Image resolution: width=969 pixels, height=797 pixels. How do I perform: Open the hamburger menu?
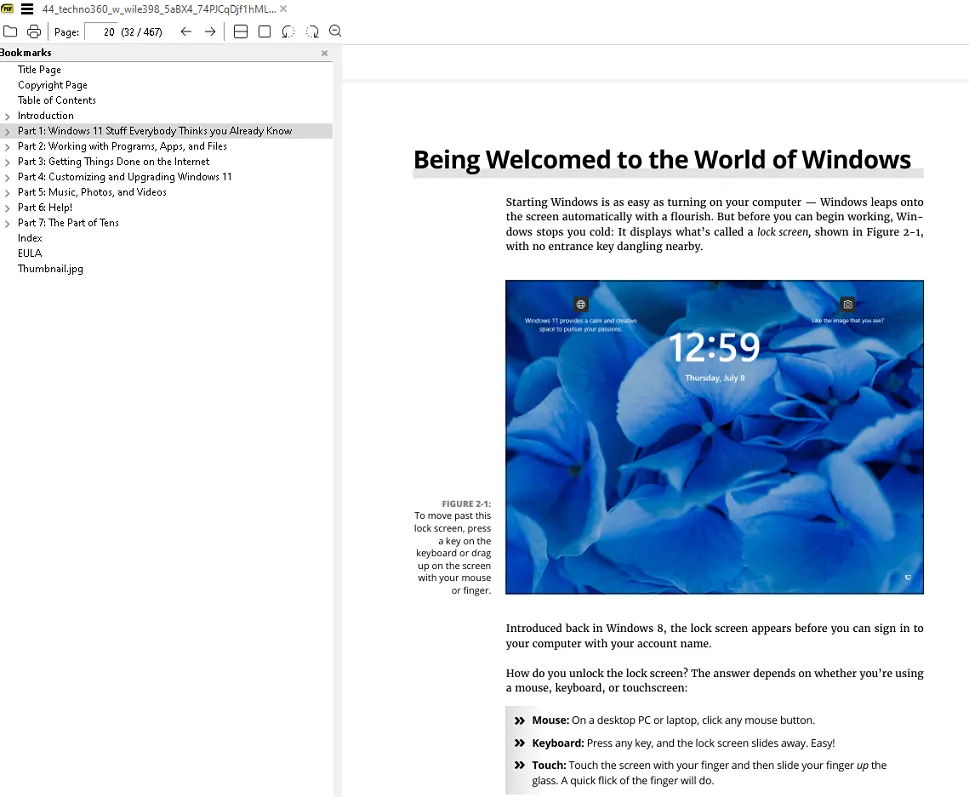(x=27, y=8)
